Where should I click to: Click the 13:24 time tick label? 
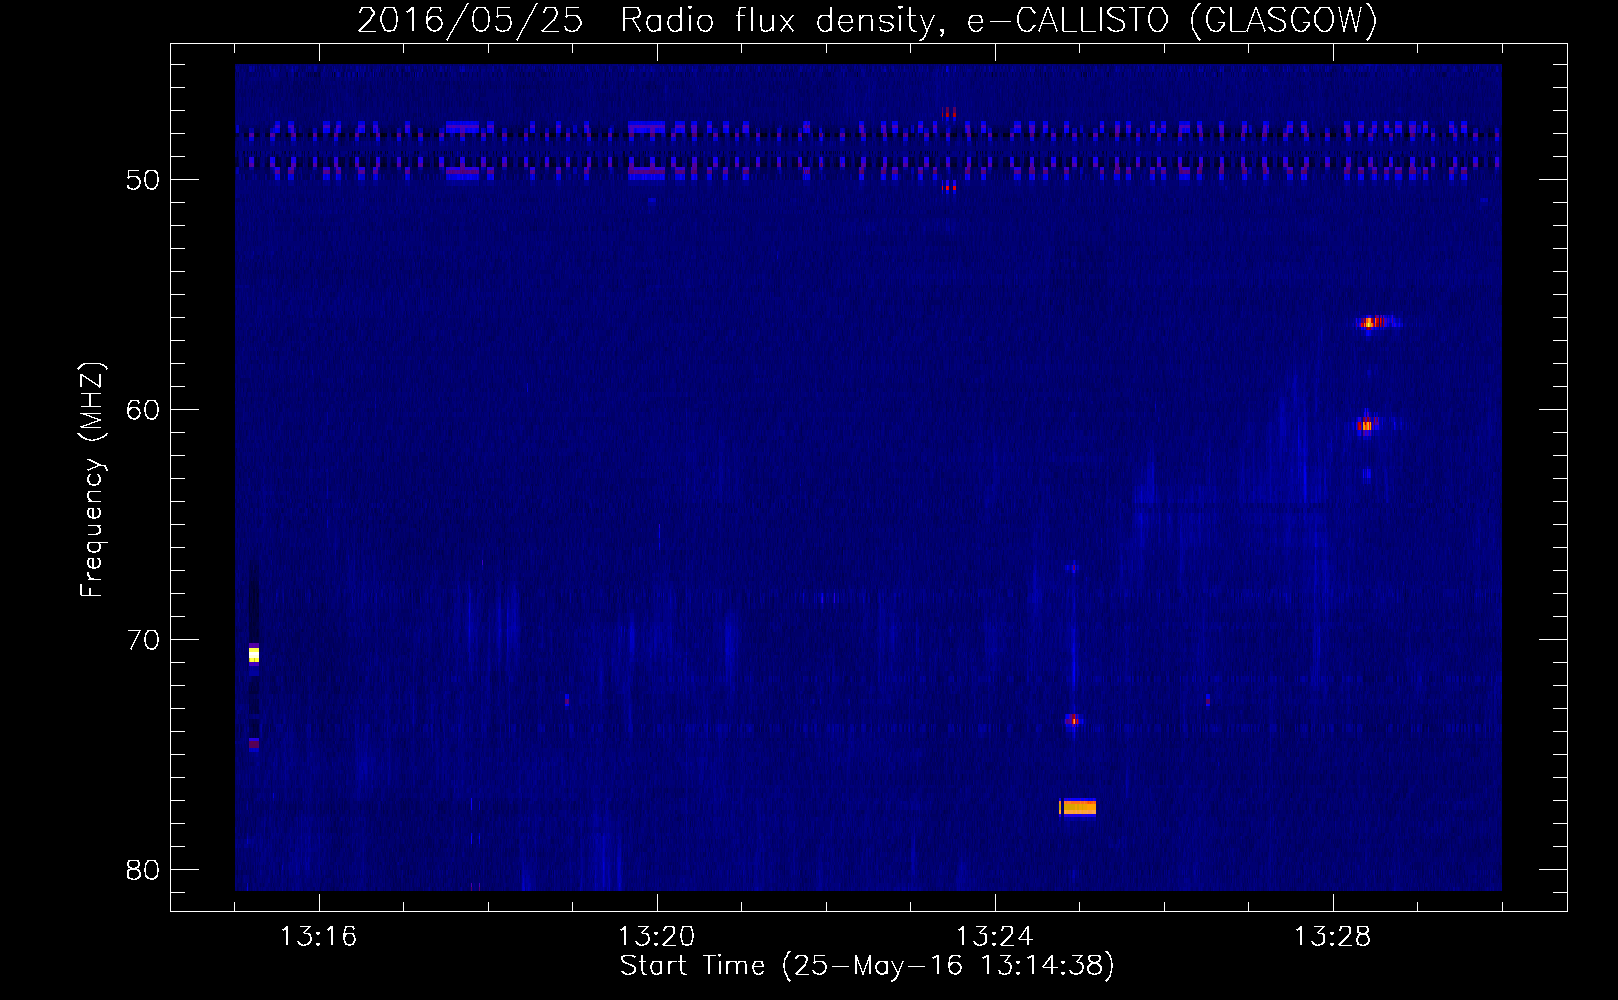(994, 937)
